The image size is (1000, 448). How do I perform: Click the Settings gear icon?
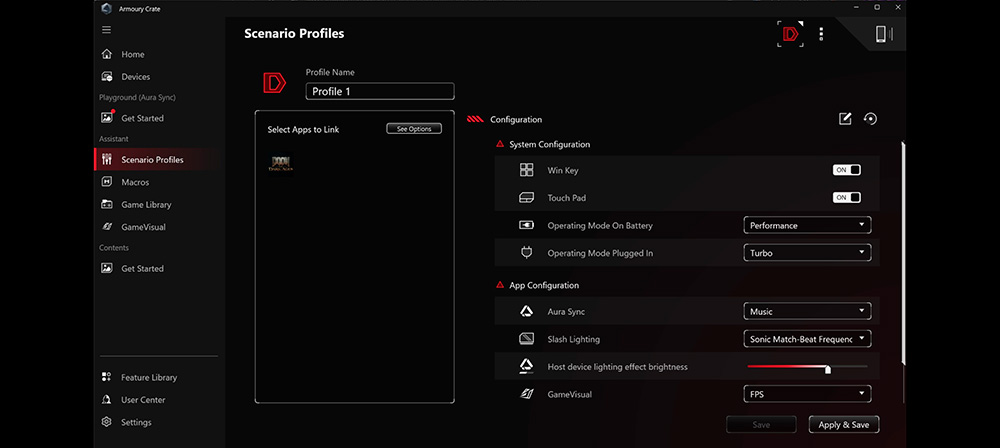(x=107, y=422)
